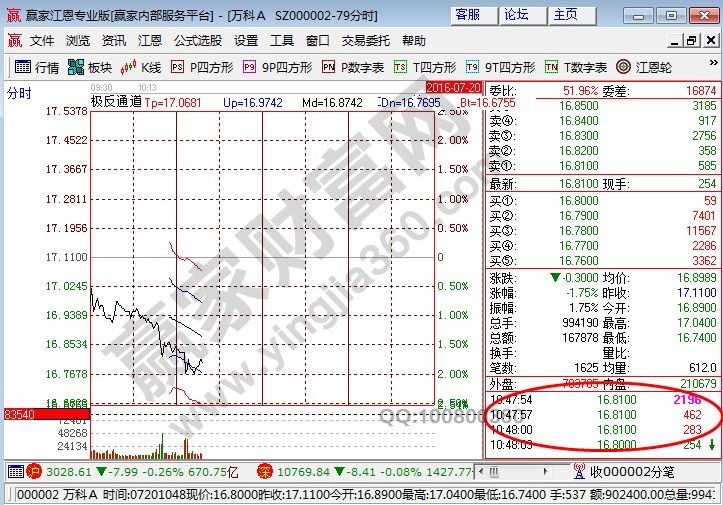Viewport: 723px width, 505px height.
Task: Click the 主页 homepage button
Action: [565, 15]
